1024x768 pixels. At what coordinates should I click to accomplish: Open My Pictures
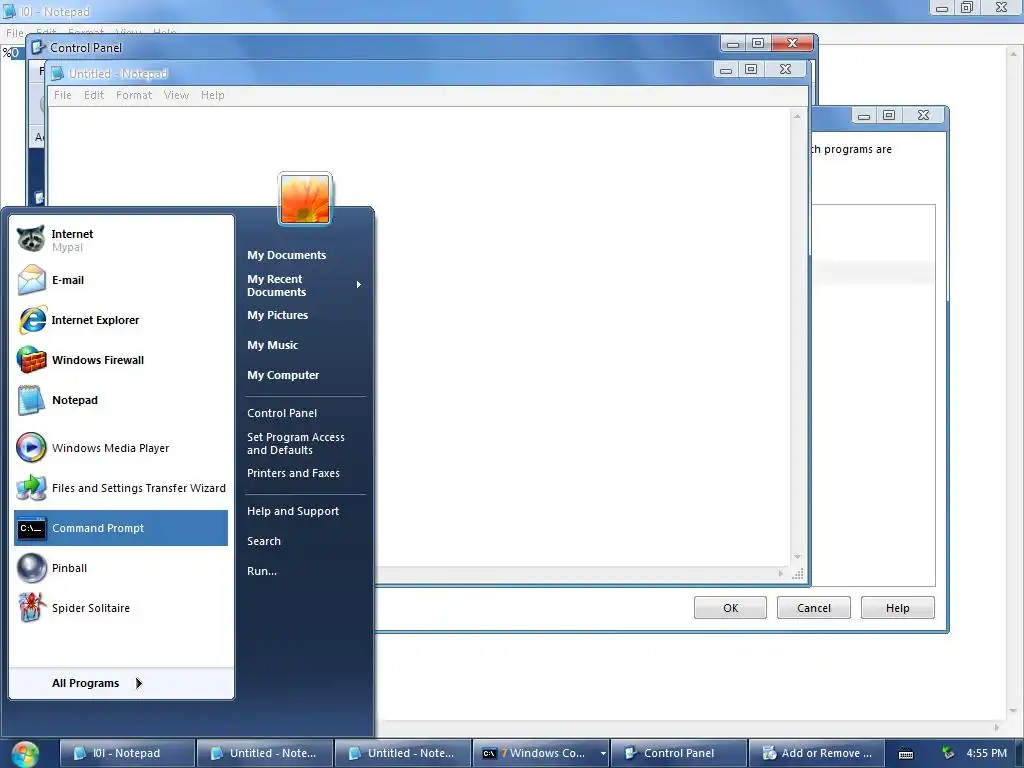click(x=277, y=315)
